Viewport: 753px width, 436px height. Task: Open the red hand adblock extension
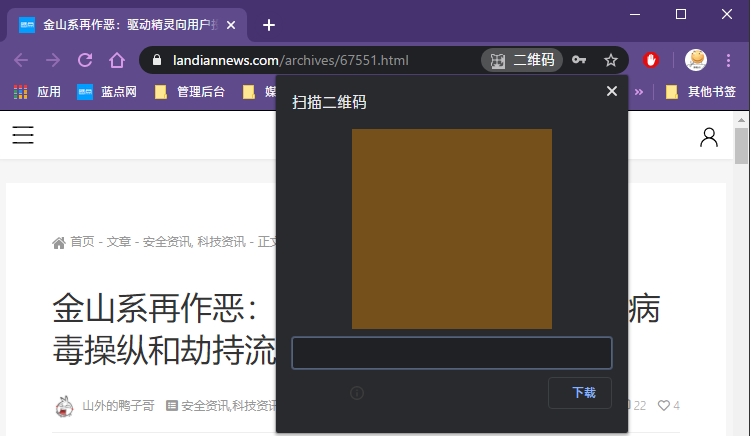[651, 60]
